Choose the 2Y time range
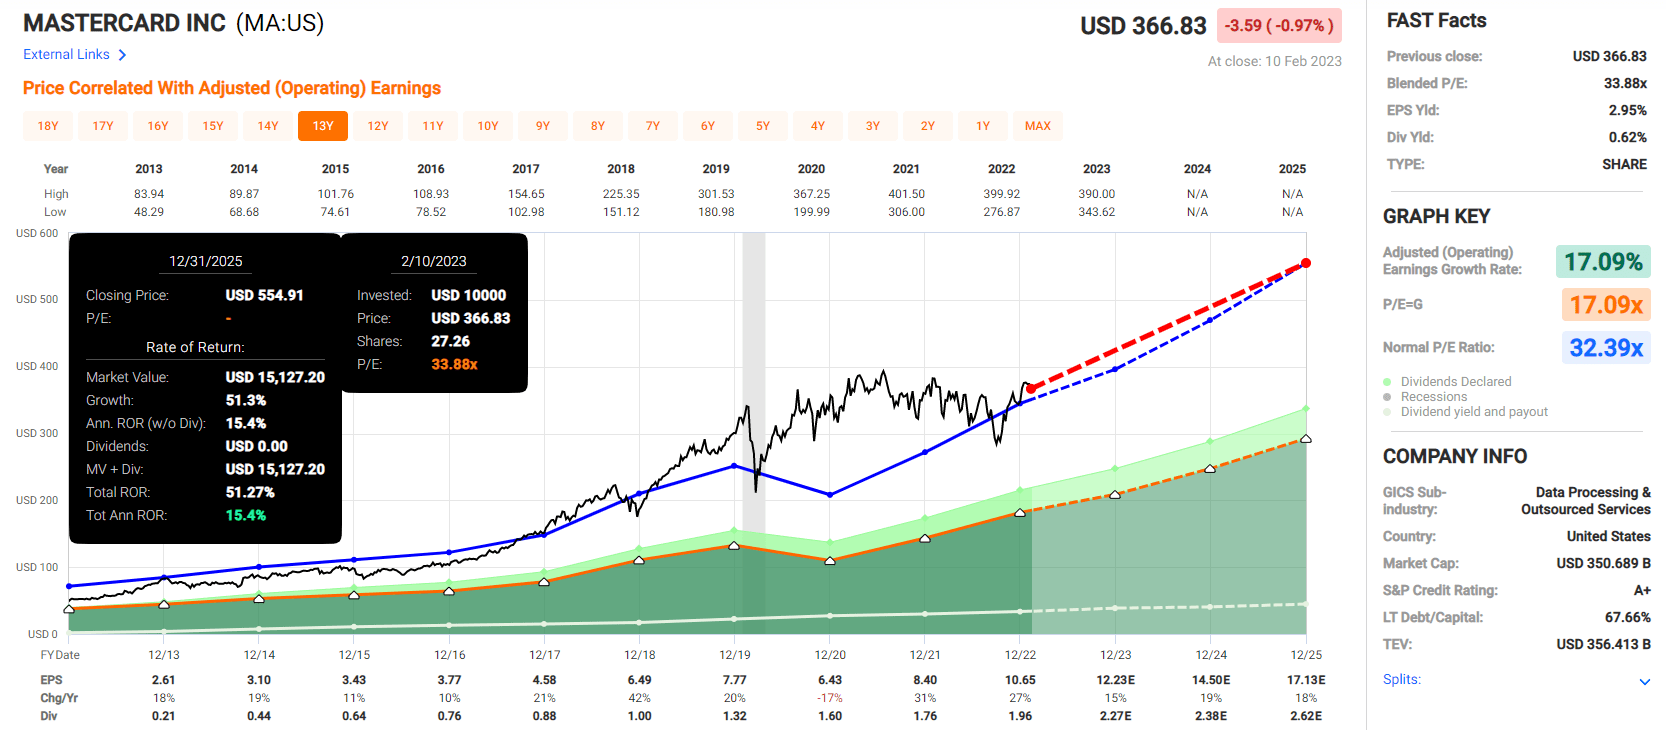This screenshot has height=730, width=1666. point(928,126)
